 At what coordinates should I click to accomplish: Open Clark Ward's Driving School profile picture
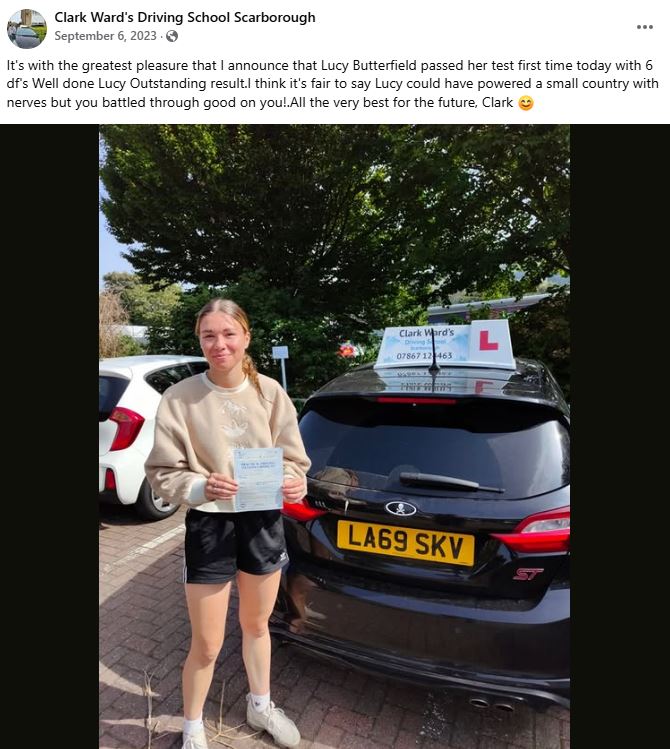[27, 29]
